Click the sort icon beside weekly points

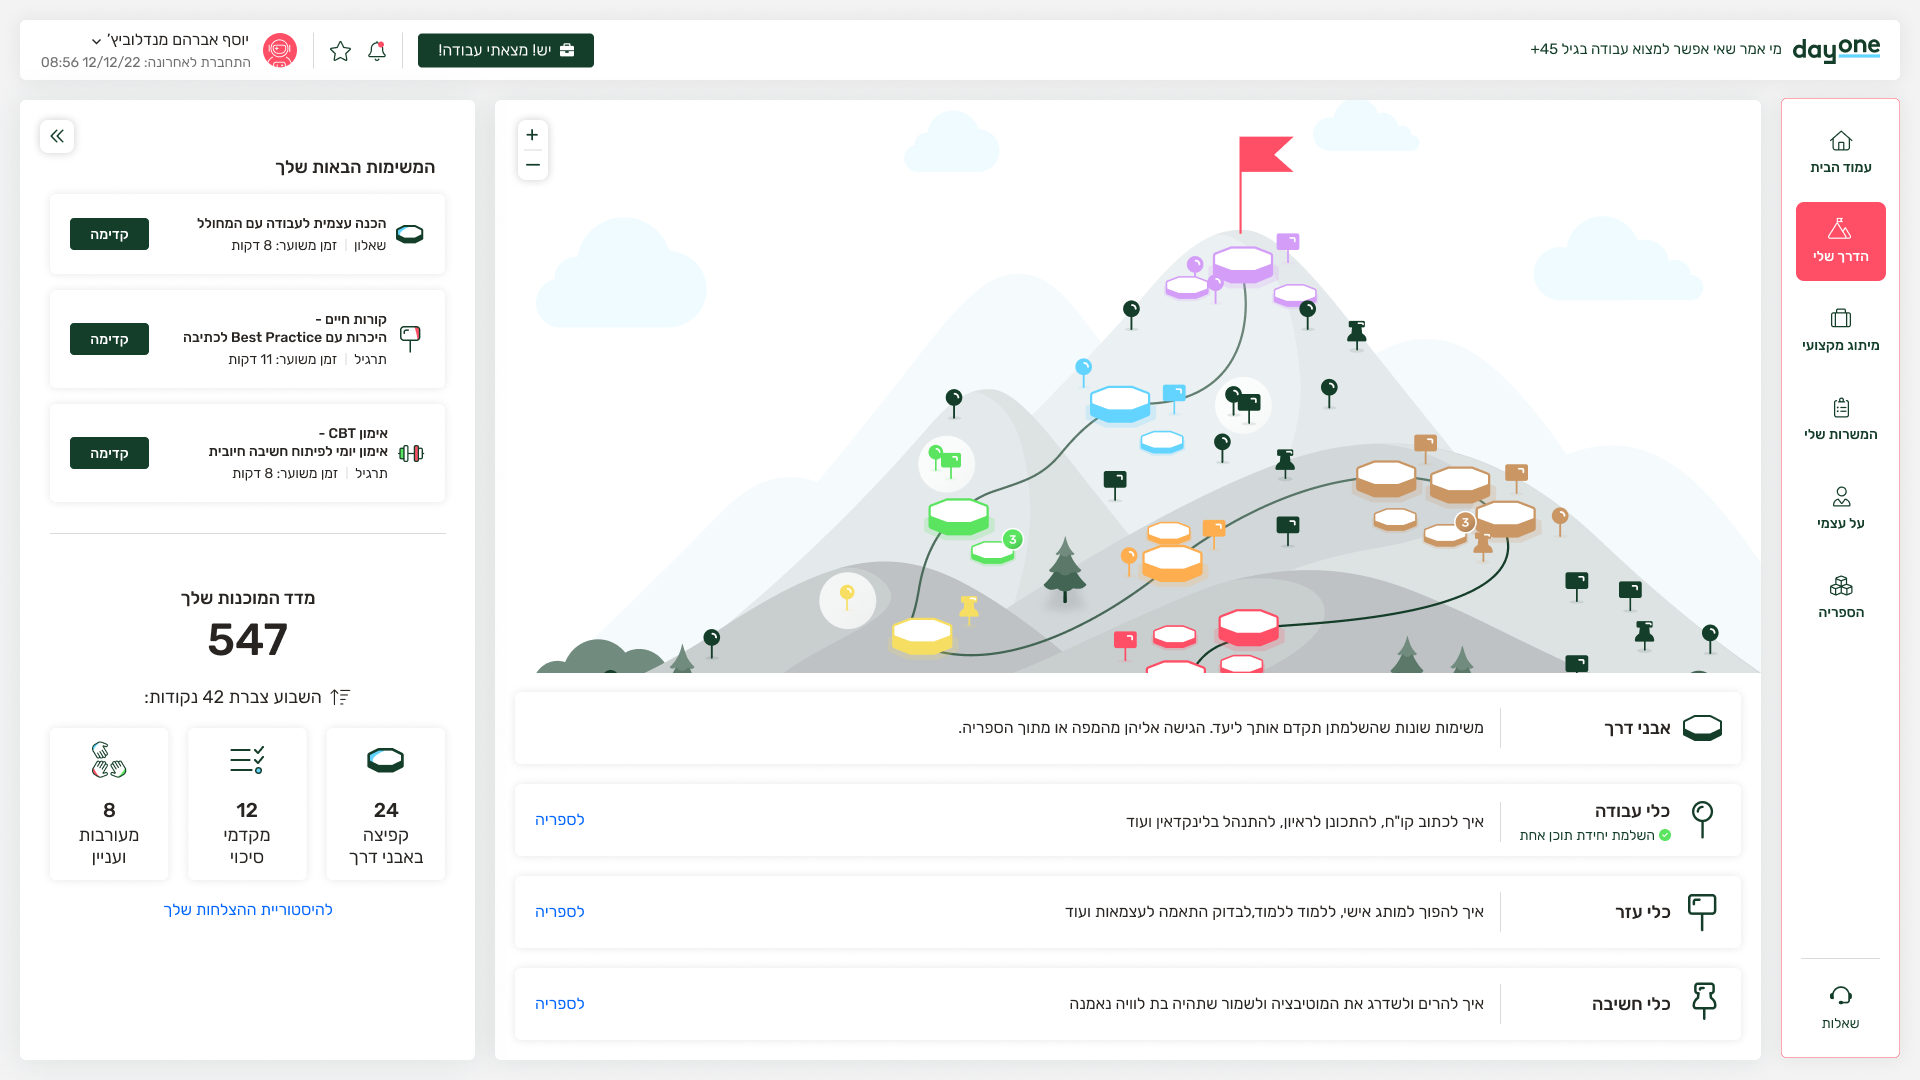(340, 697)
